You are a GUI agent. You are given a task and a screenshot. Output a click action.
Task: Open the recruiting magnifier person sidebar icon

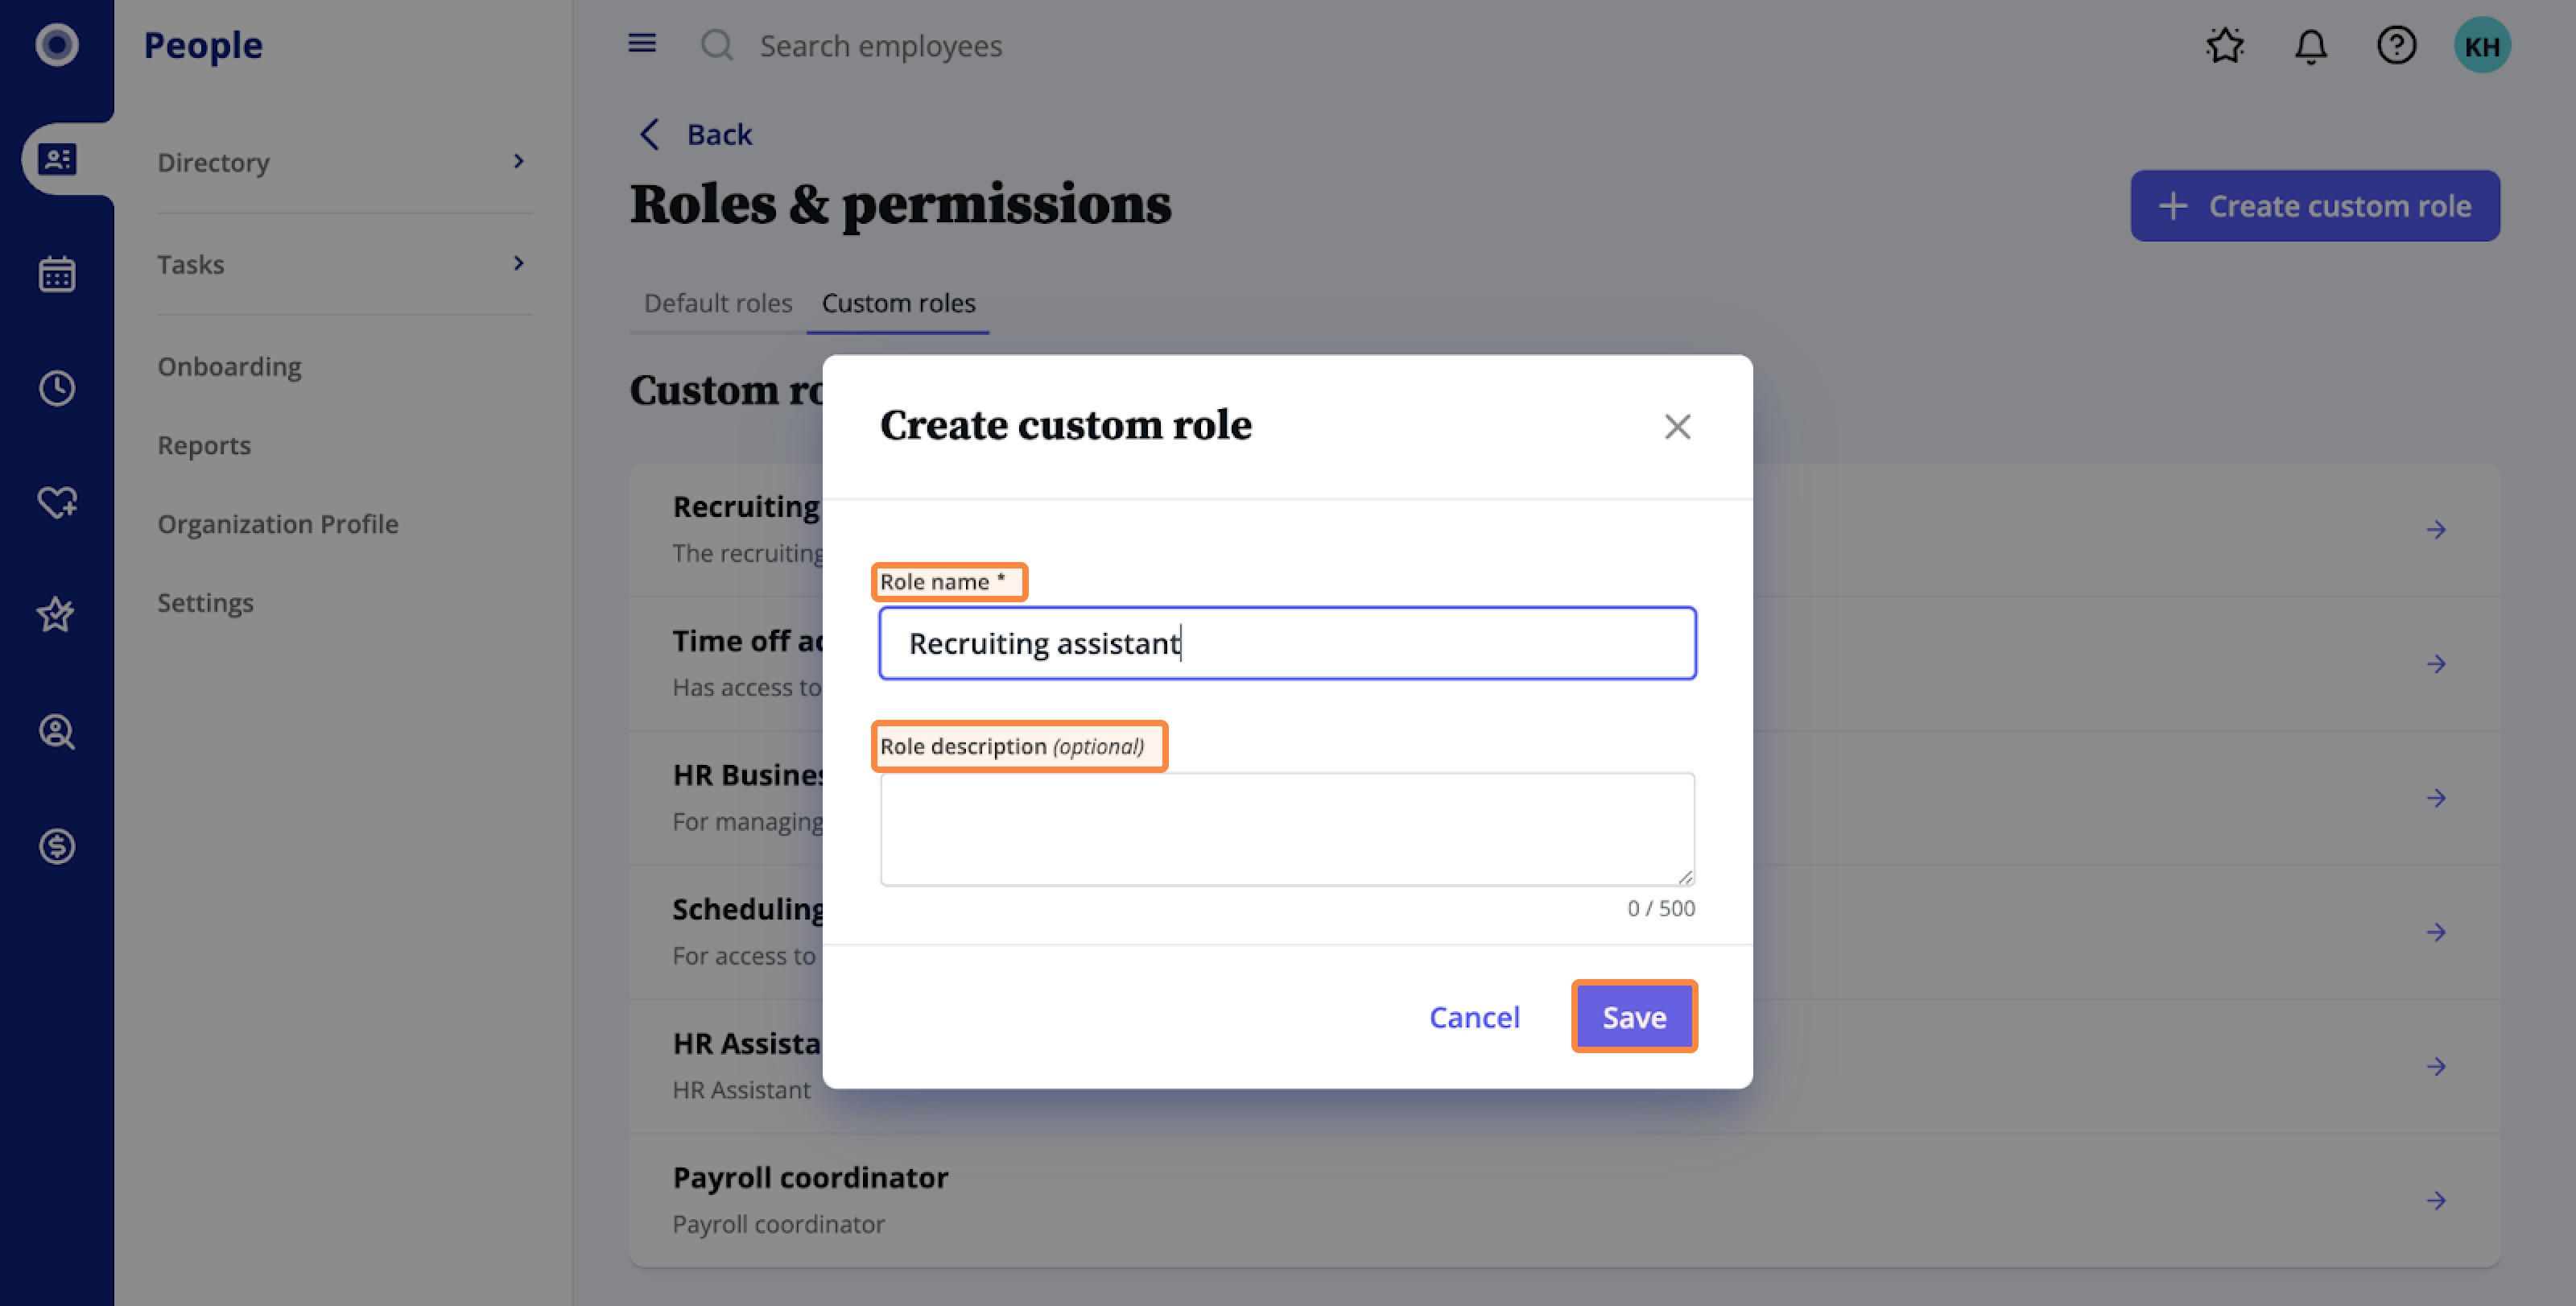coord(57,732)
